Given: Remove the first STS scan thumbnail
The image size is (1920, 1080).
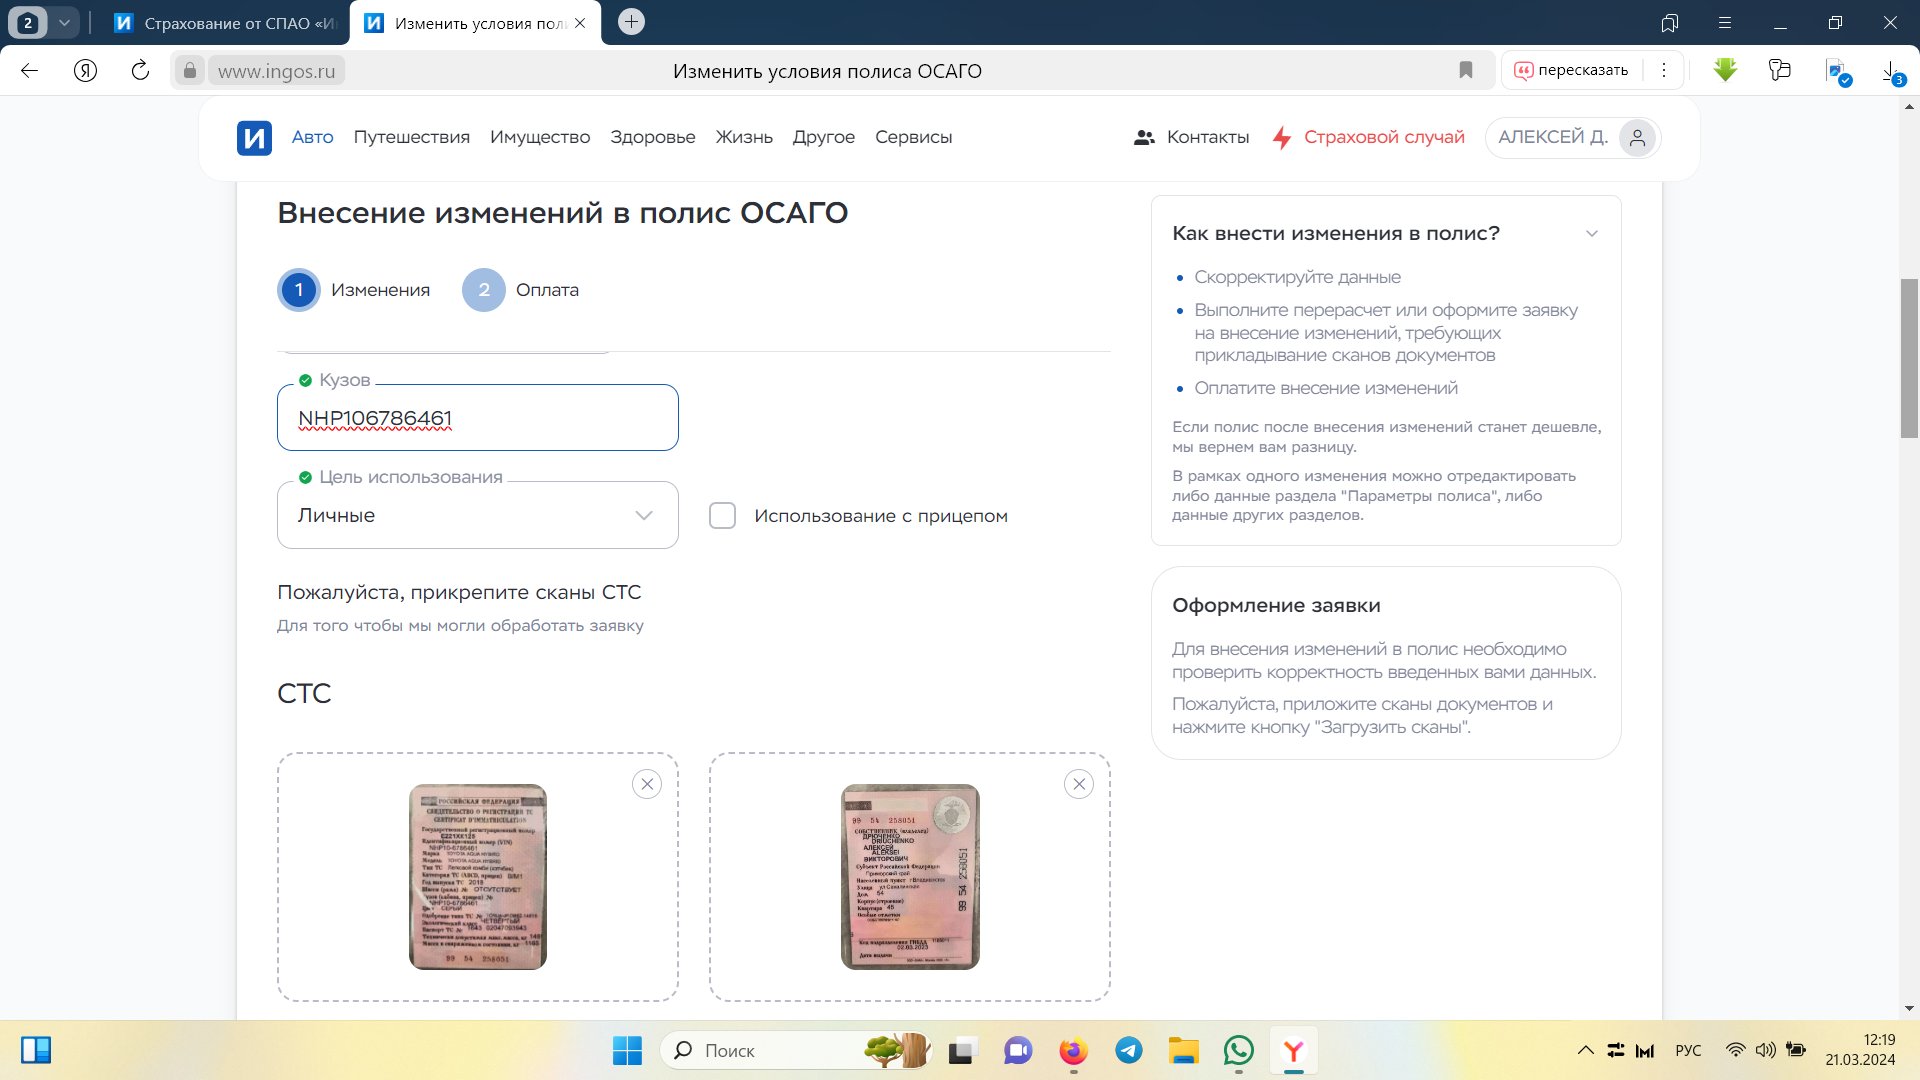Looking at the screenshot, I should pyautogui.click(x=647, y=784).
